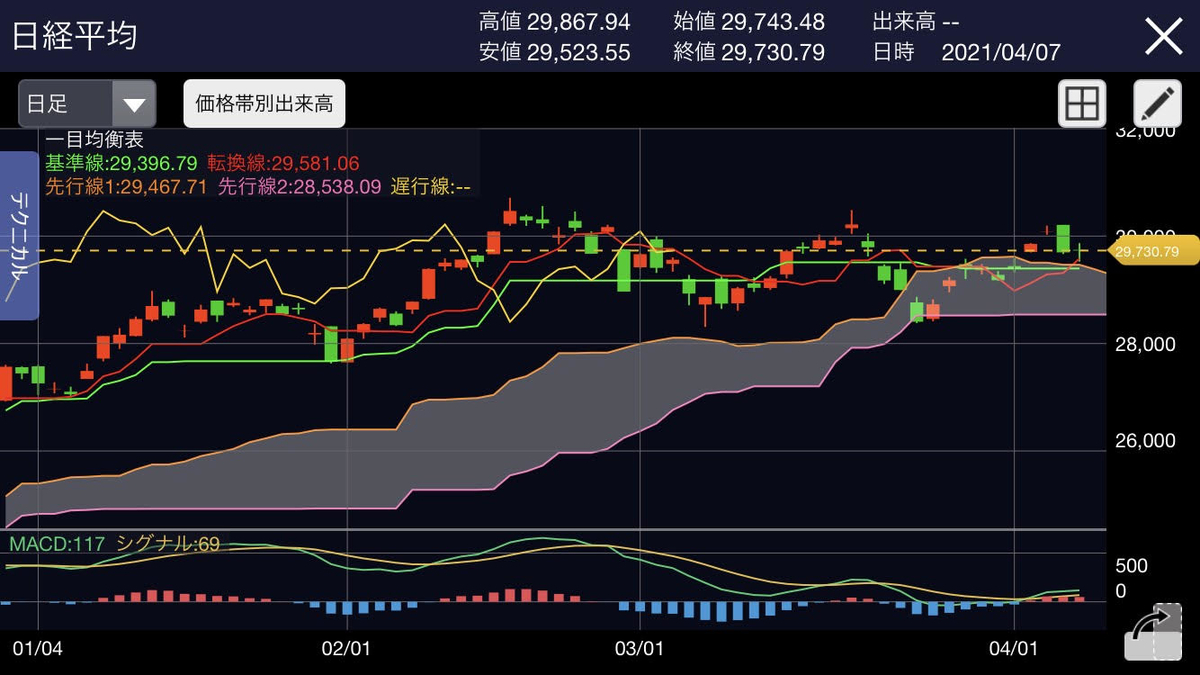Tap 安値 29,523.55 value
The width and height of the screenshot is (1200, 675).
(x=555, y=53)
